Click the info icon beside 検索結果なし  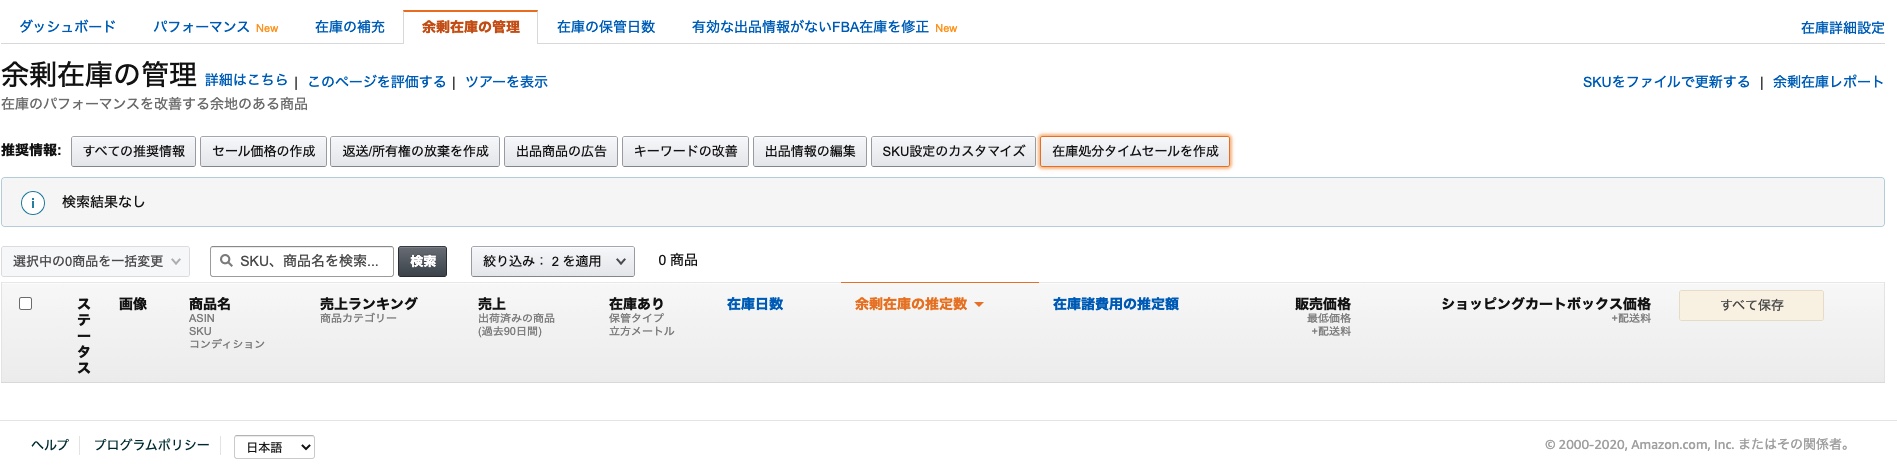[33, 203]
